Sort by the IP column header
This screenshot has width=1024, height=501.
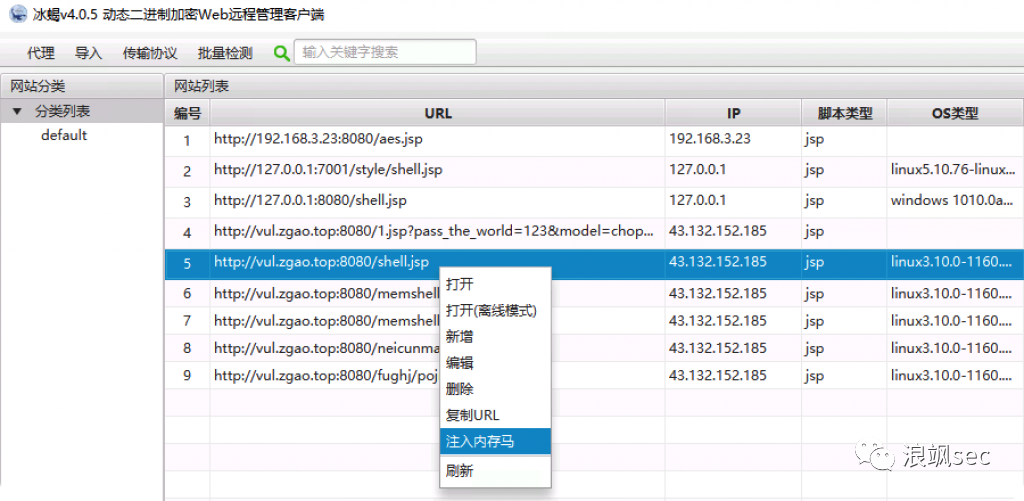pyautogui.click(x=733, y=113)
